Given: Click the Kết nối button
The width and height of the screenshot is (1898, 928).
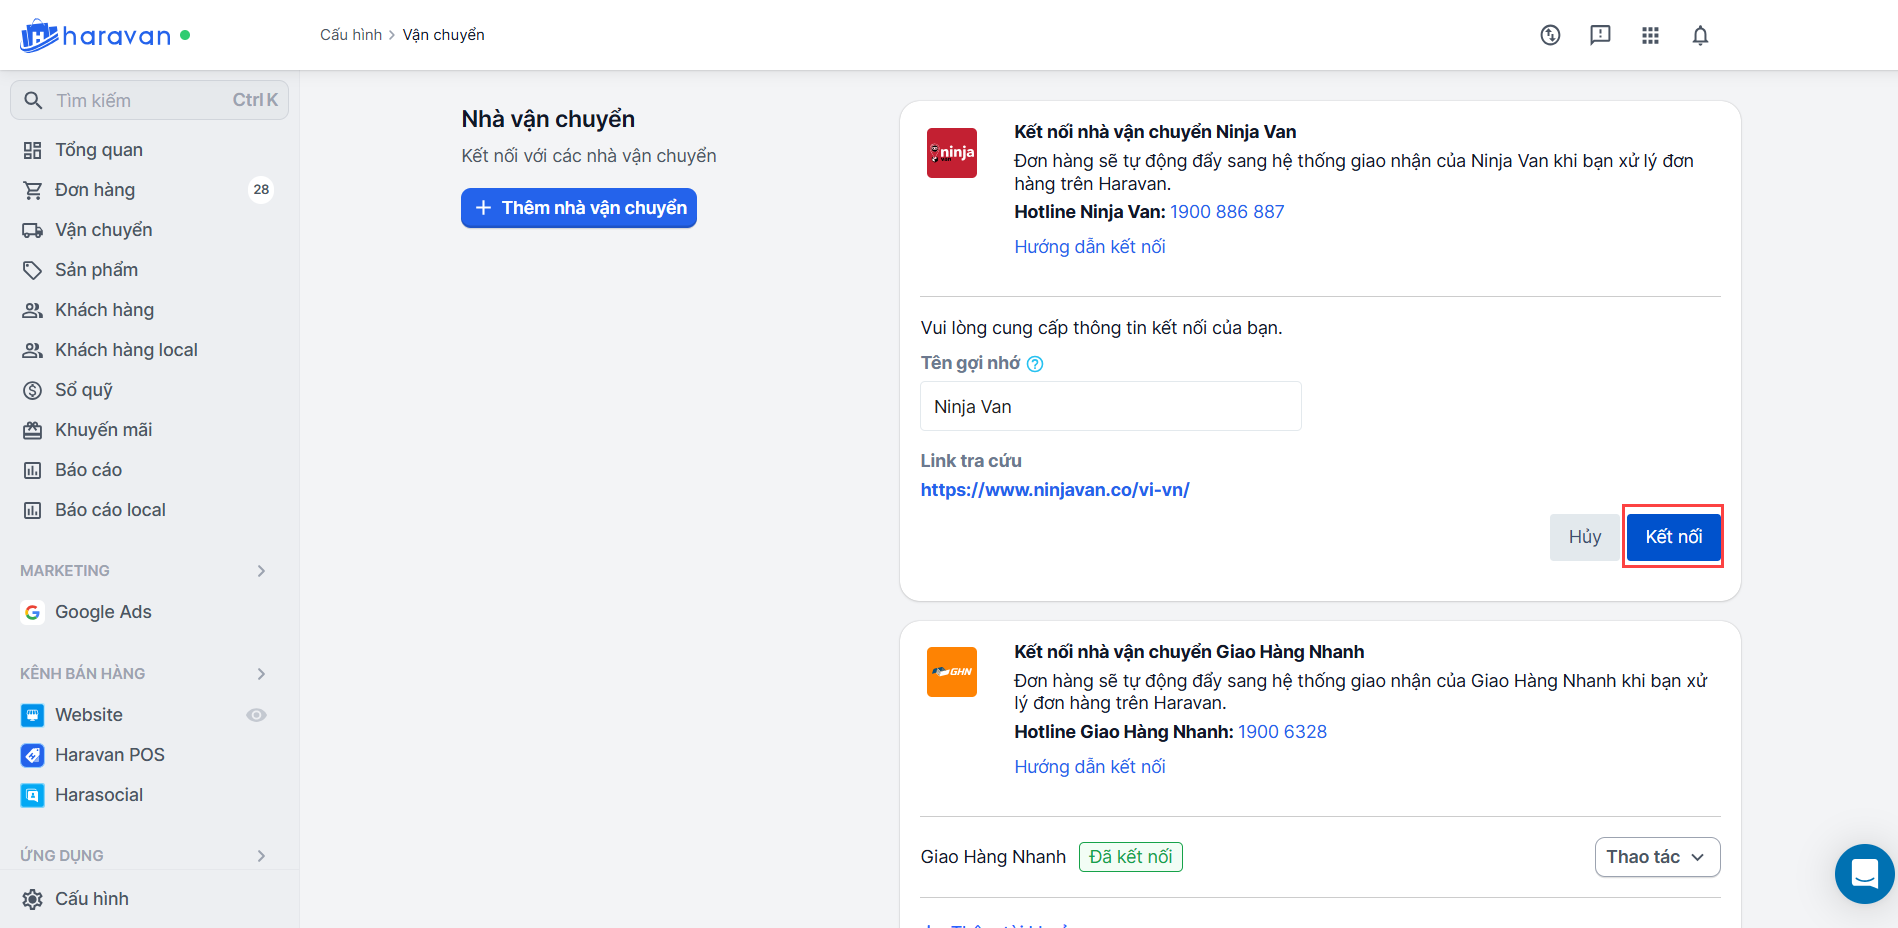Looking at the screenshot, I should 1673,537.
